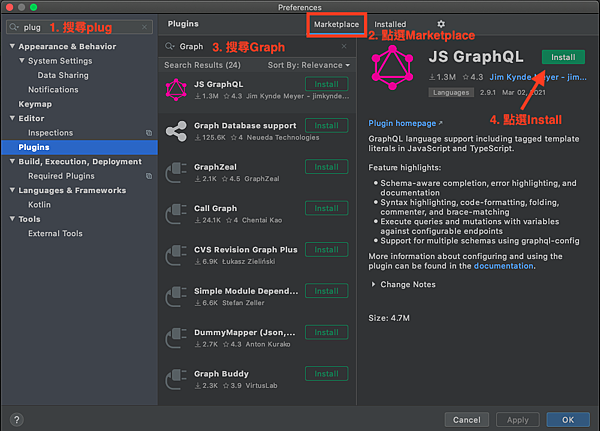Open Sort By: Relevance dropdown
The width and height of the screenshot is (600, 431).
pyautogui.click(x=309, y=65)
